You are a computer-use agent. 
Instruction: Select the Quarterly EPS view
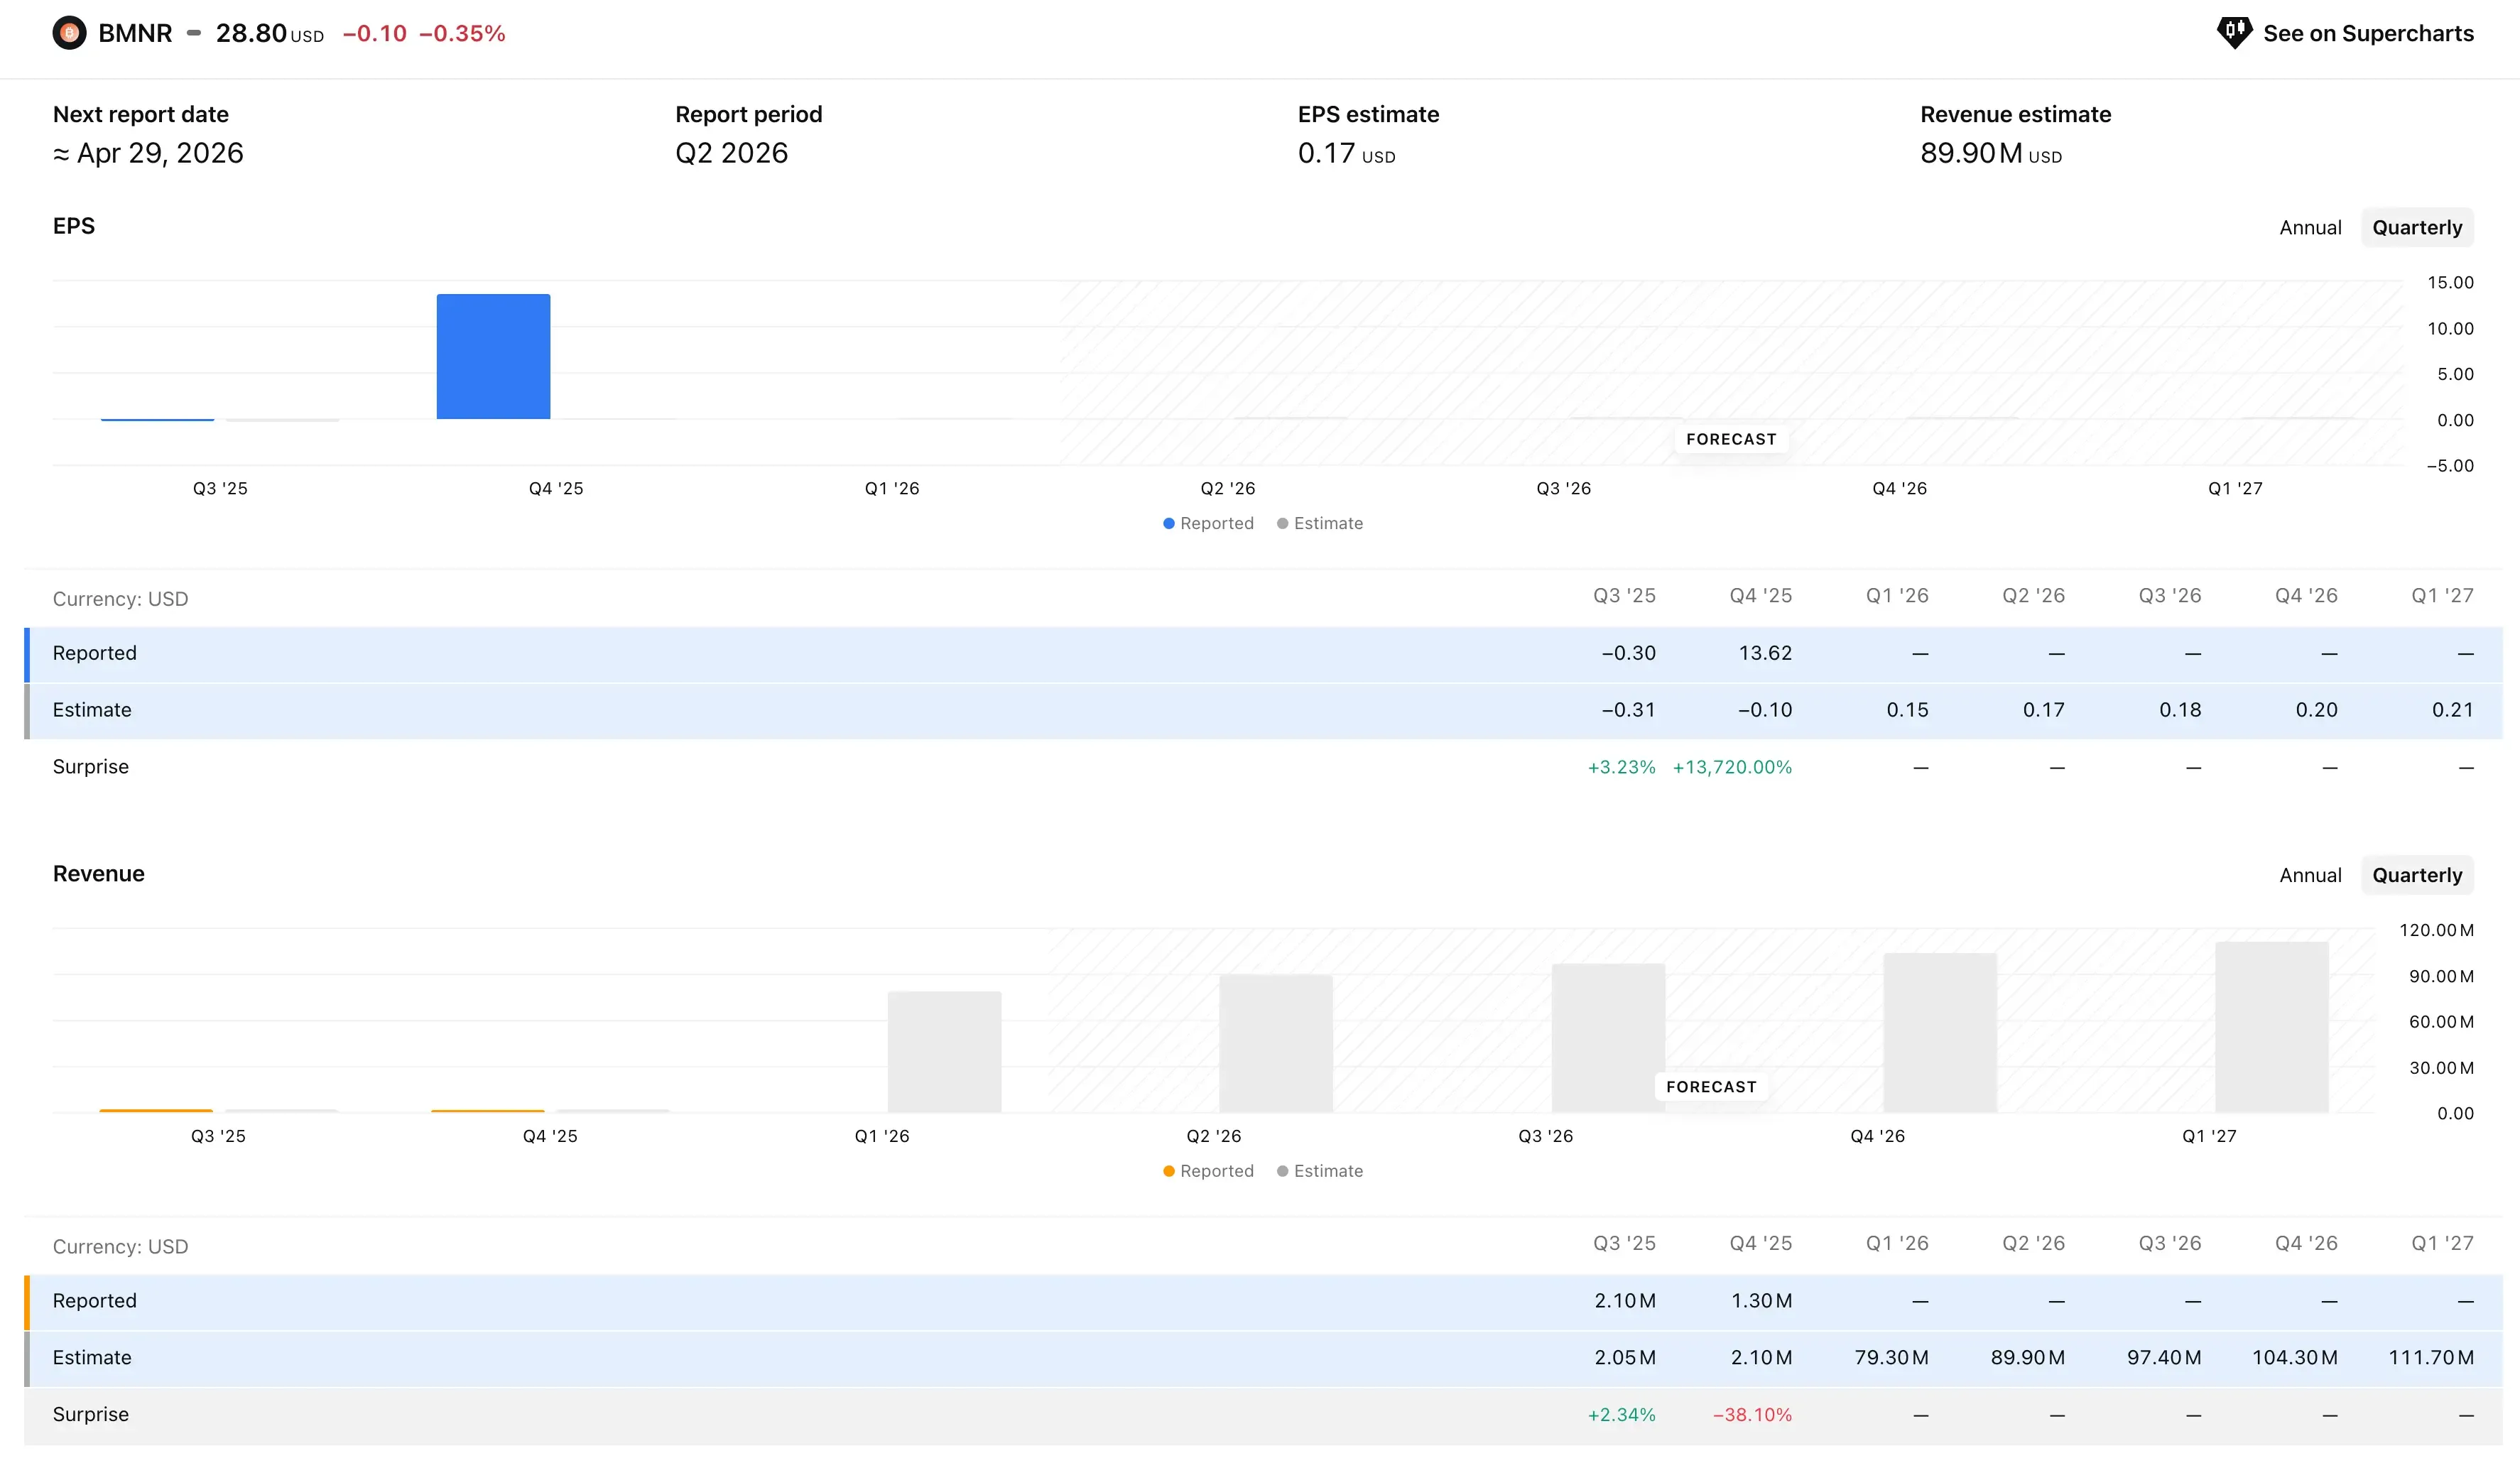pos(2416,227)
